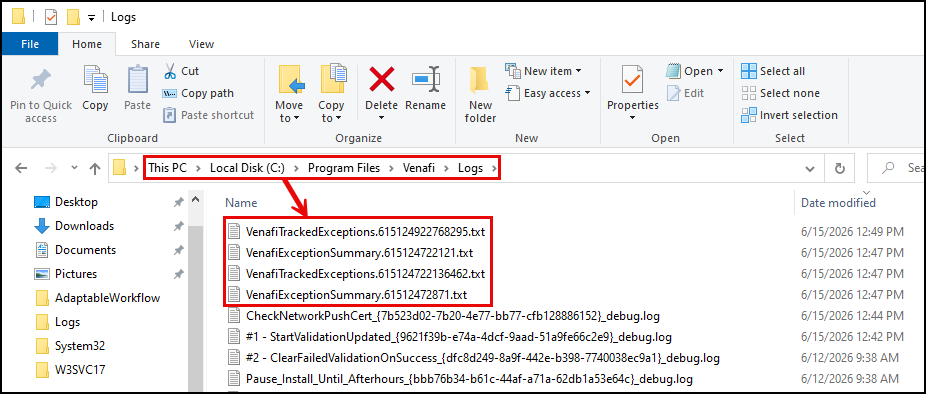This screenshot has width=926, height=394.
Task: Click the Delete dropdown arrow
Action: click(382, 118)
